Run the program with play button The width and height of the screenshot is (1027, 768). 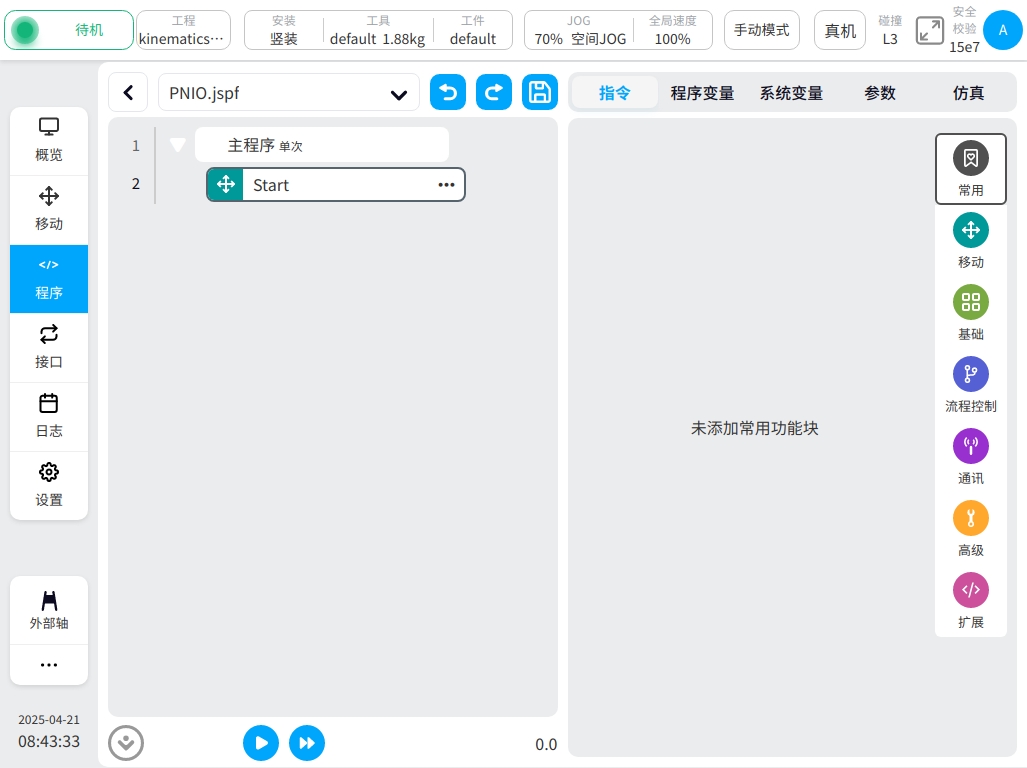click(x=261, y=743)
